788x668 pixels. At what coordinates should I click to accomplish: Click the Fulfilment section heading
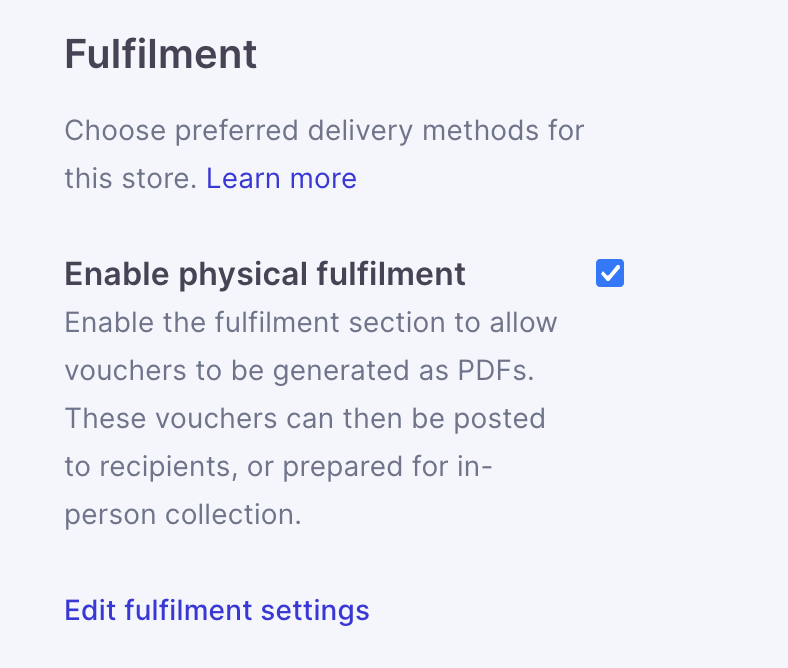(x=161, y=54)
